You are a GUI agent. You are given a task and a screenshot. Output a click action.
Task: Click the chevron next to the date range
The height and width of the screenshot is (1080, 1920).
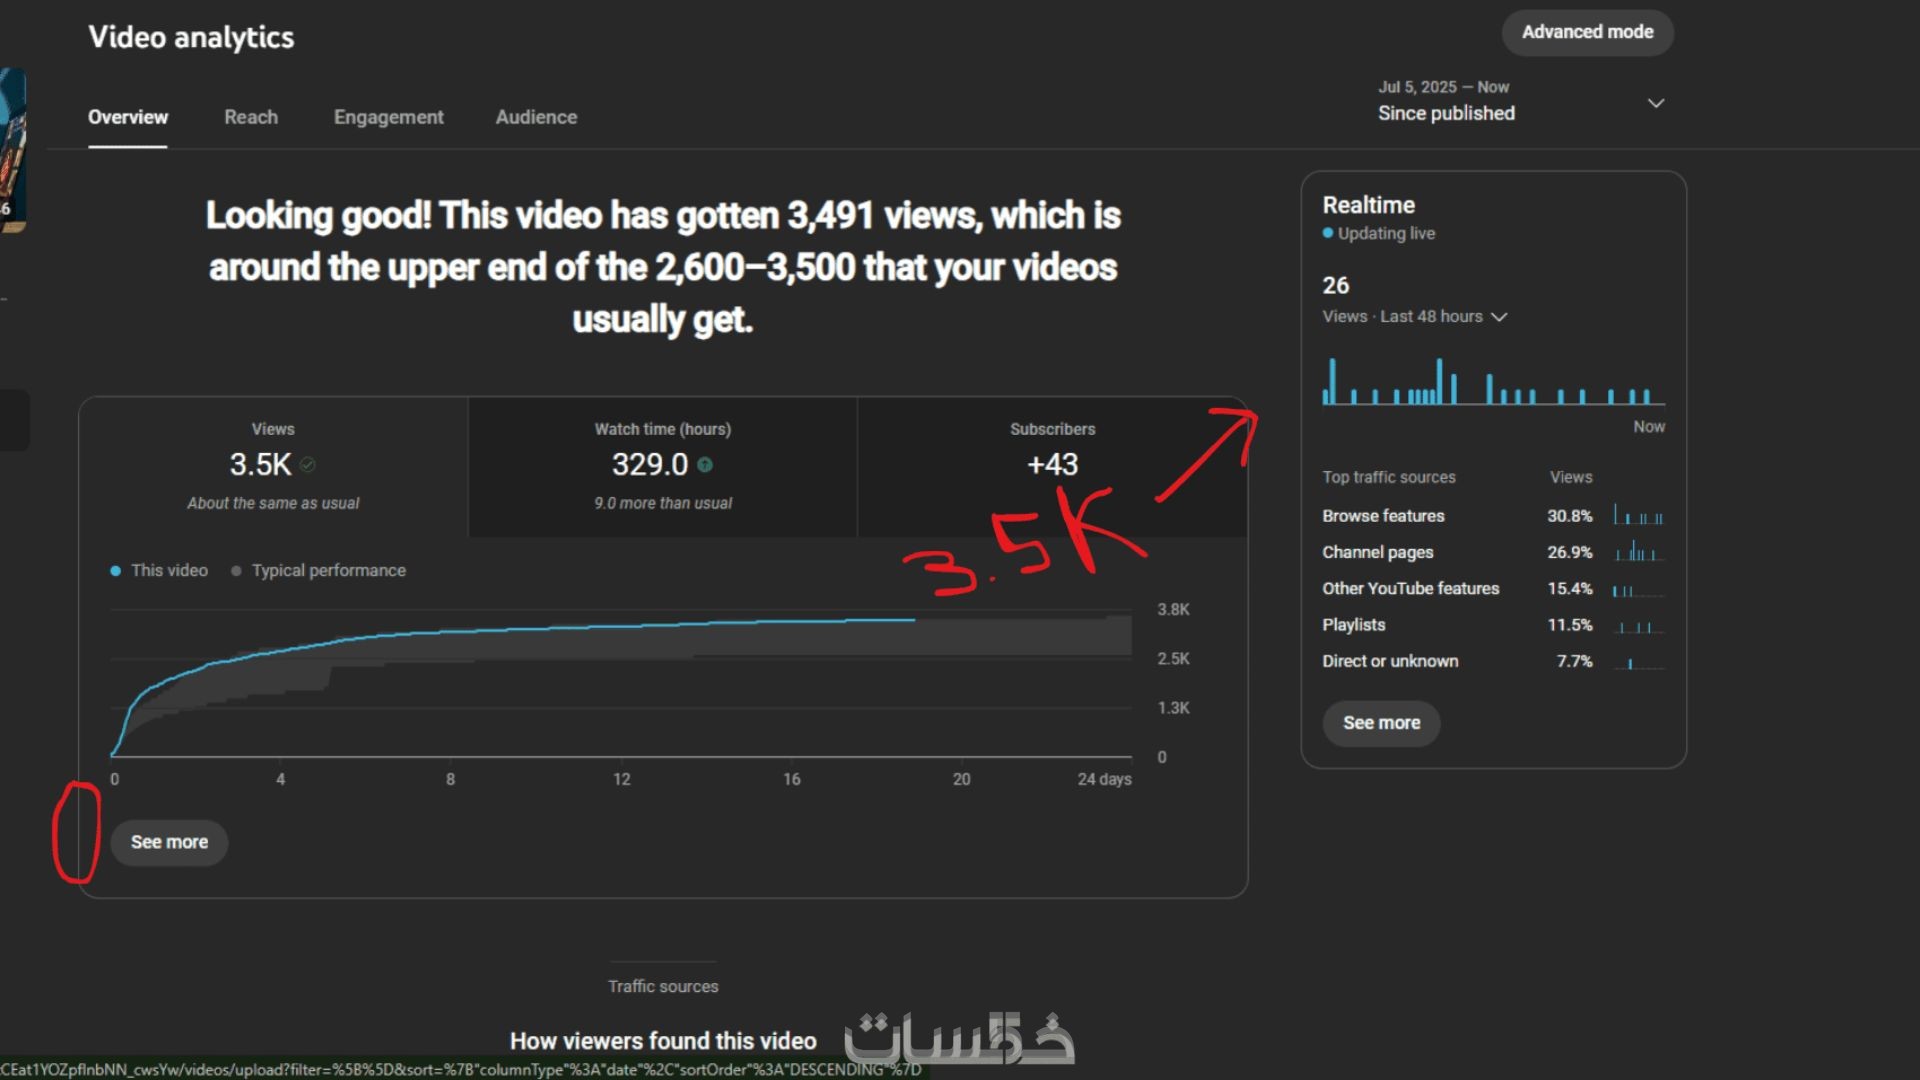(x=1656, y=103)
